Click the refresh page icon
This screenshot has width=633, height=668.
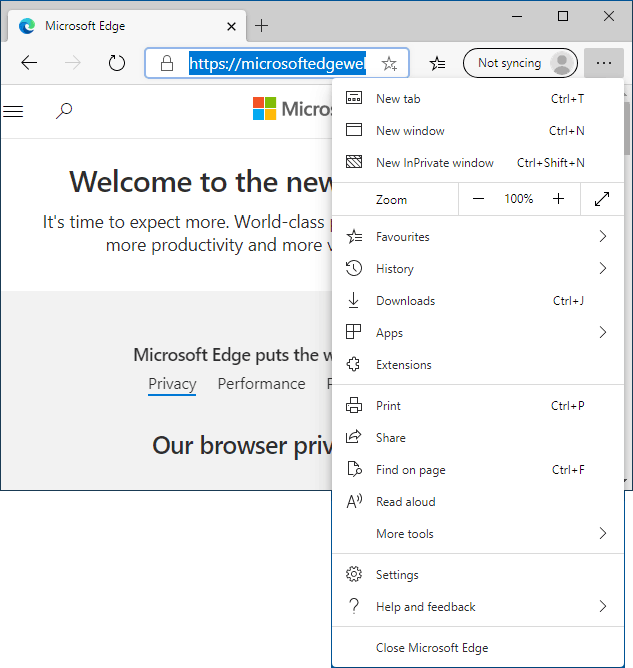point(117,63)
